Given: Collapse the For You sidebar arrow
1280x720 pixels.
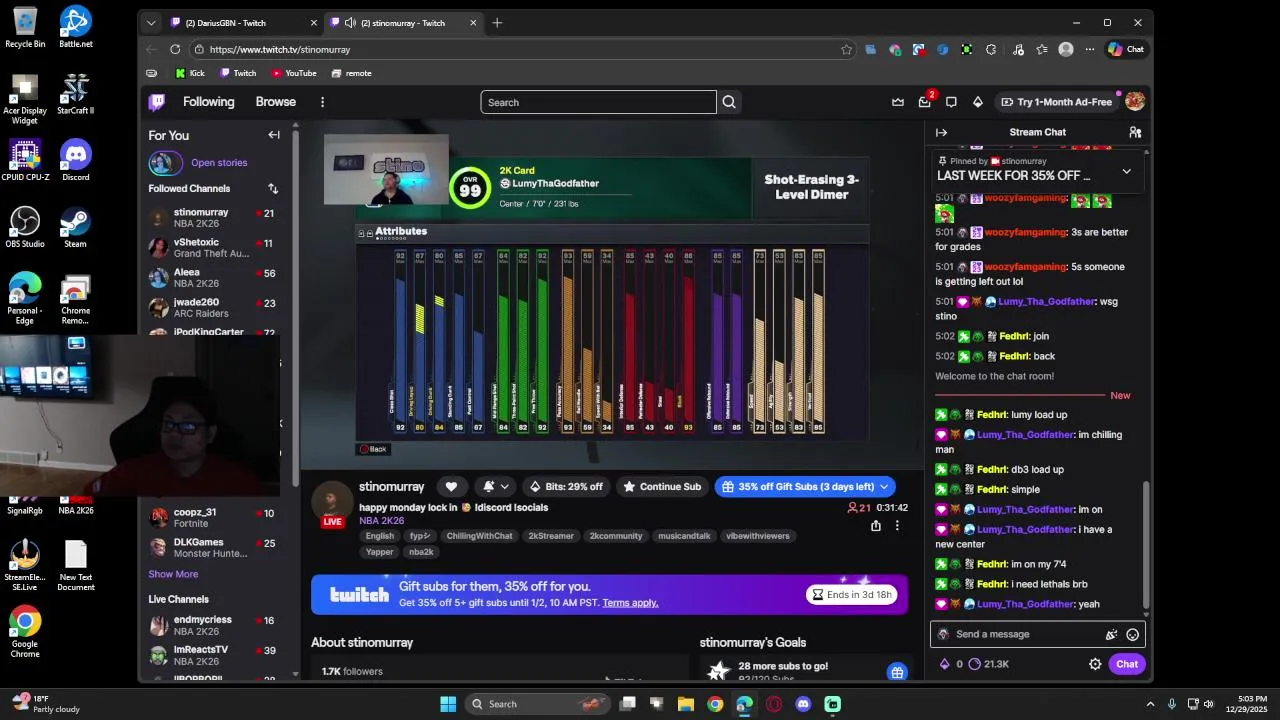Looking at the screenshot, I should (x=274, y=135).
